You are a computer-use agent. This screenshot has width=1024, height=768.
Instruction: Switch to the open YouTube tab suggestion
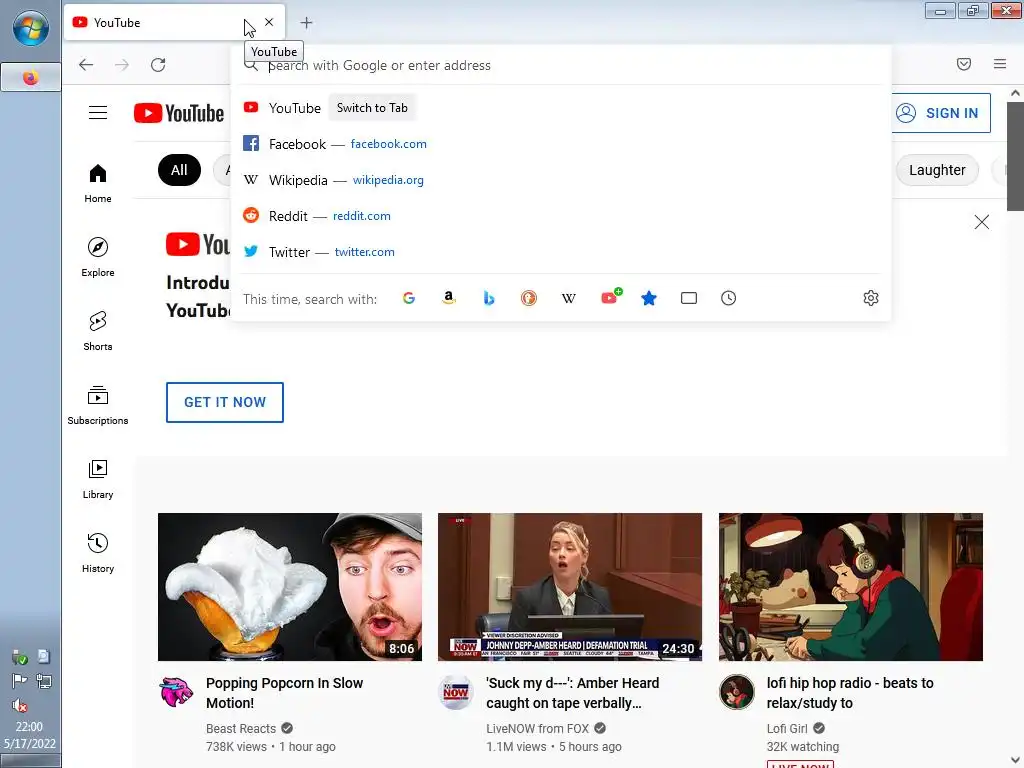pyautogui.click(x=561, y=108)
